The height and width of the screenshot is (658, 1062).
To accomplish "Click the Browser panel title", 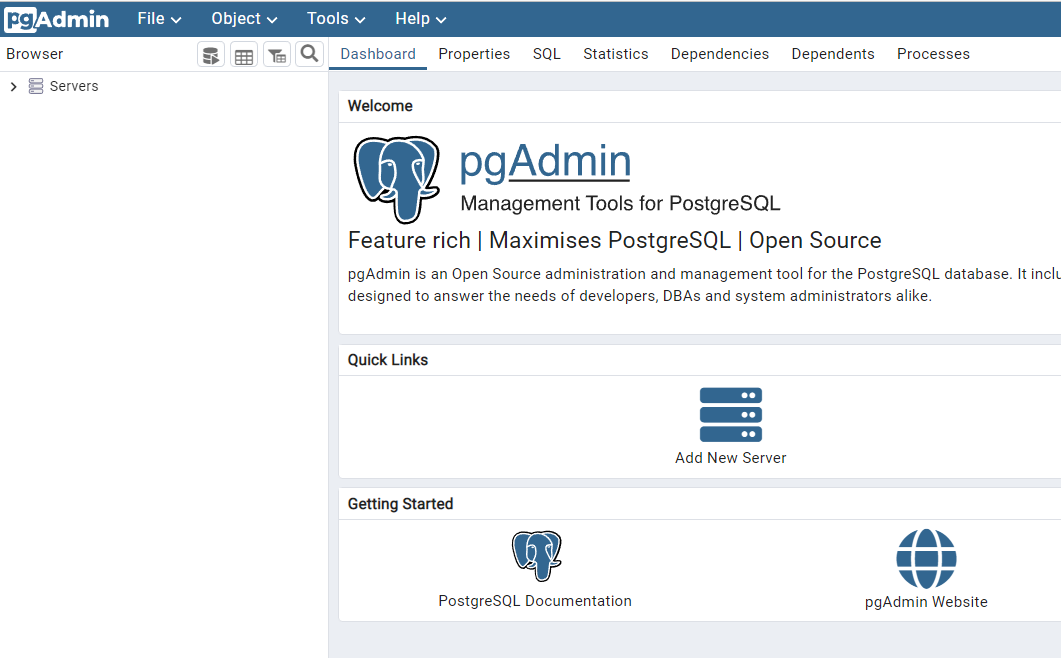I will 35,54.
